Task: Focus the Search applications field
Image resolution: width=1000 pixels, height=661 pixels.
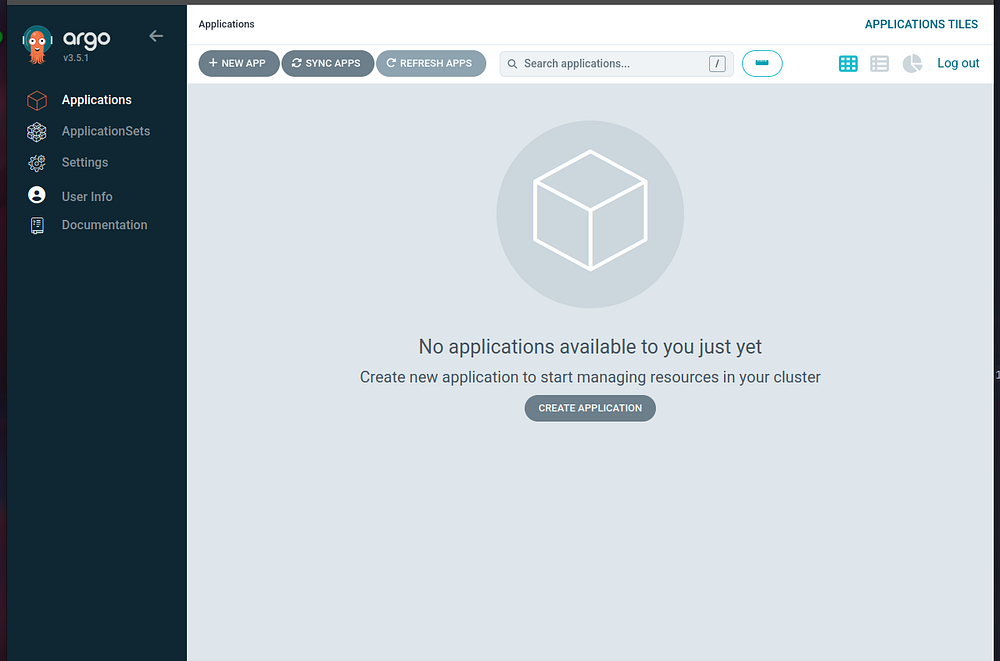Action: [x=616, y=64]
